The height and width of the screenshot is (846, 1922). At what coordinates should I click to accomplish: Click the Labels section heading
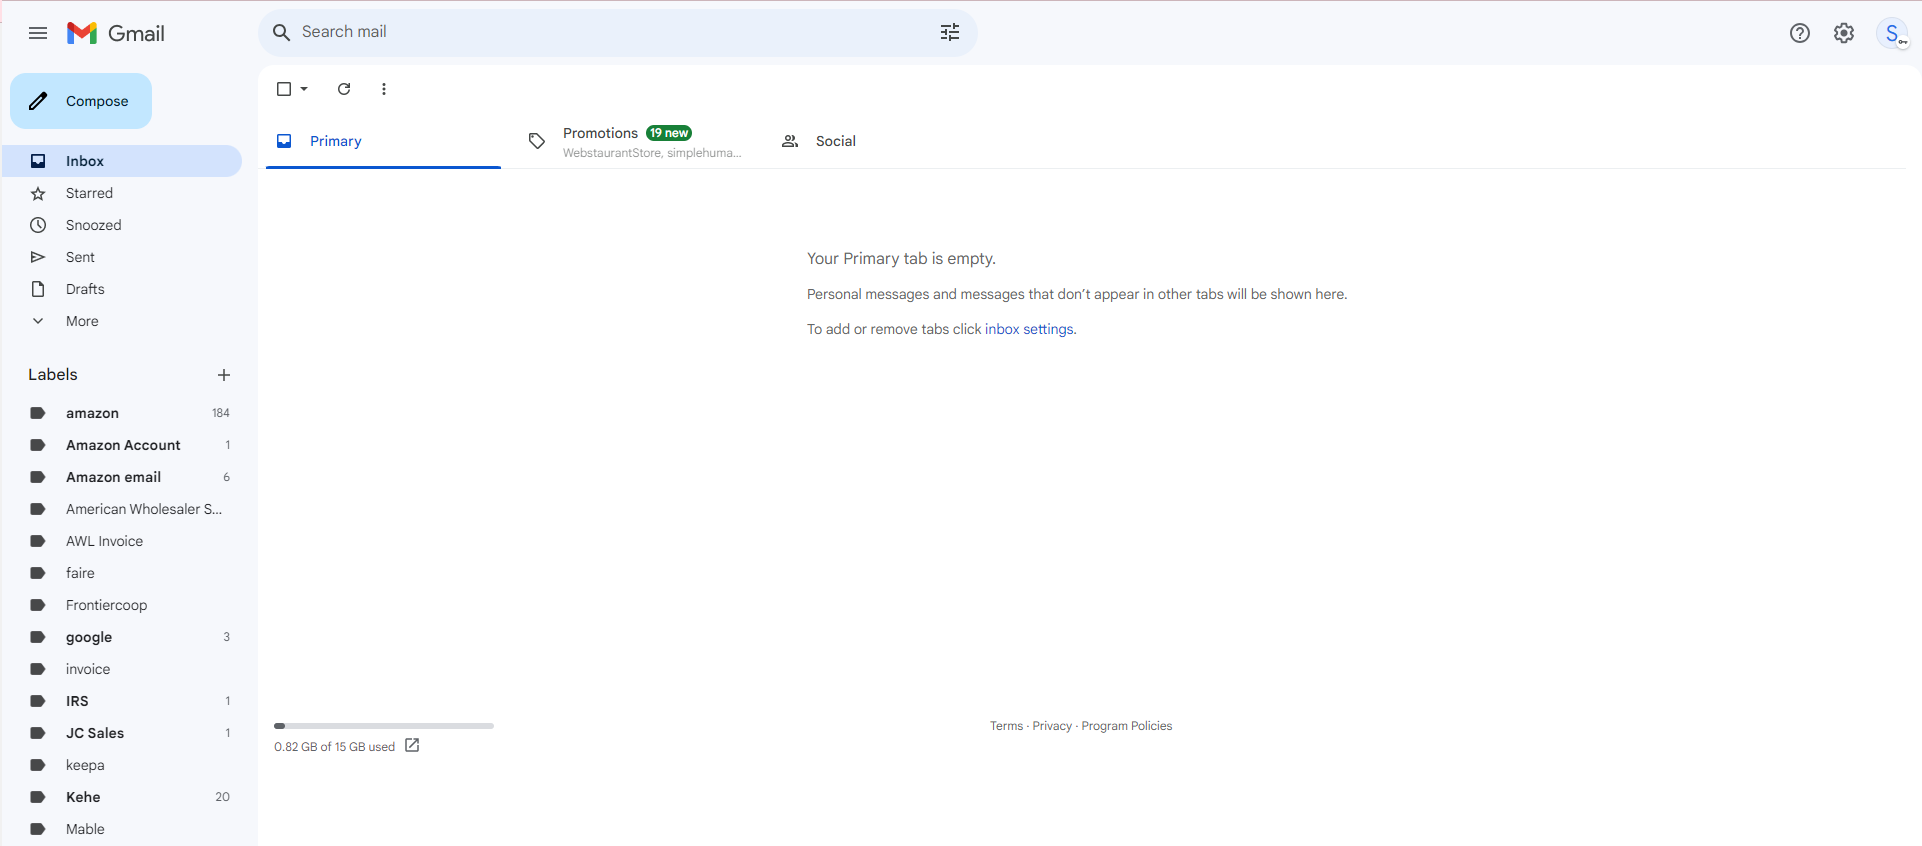[x=53, y=375]
